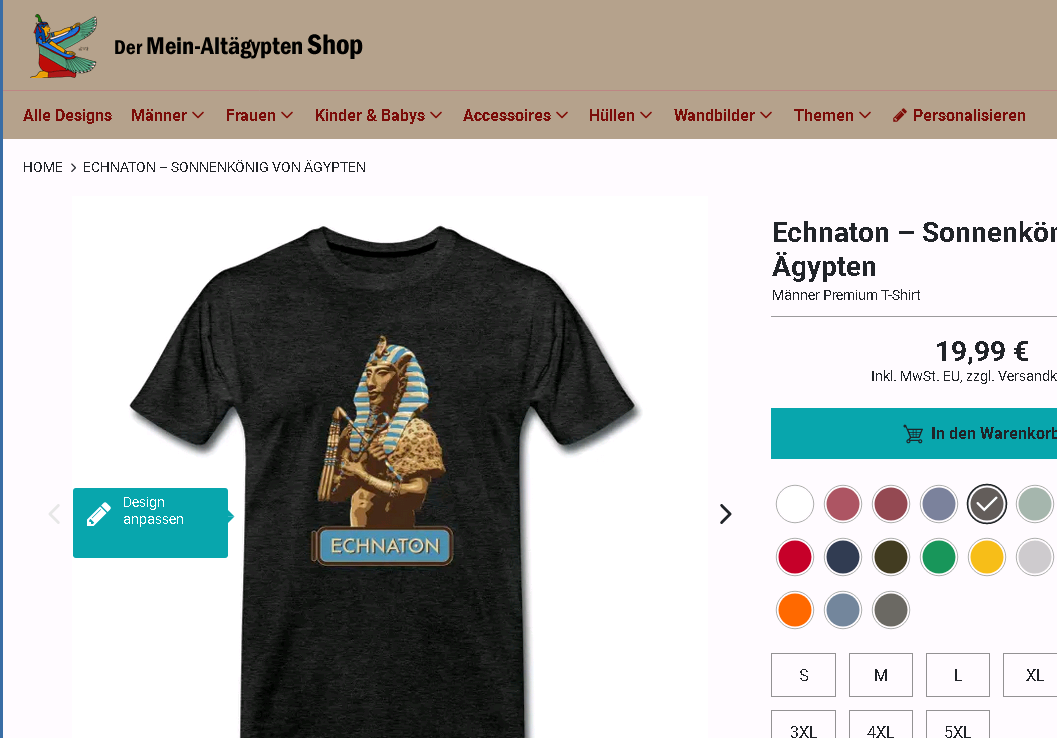
Task: Go to HOME breadcrumb link
Action: pos(42,167)
